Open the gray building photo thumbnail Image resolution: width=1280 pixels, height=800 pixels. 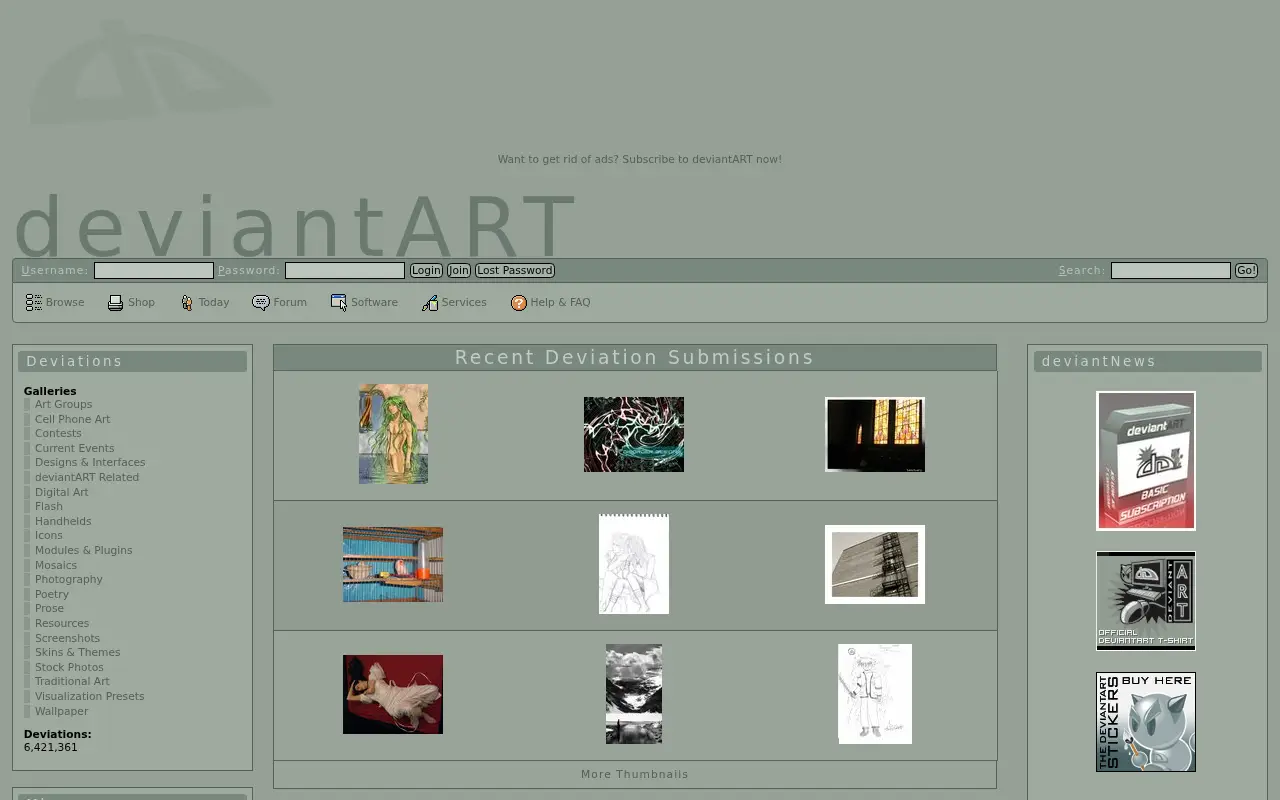(875, 564)
